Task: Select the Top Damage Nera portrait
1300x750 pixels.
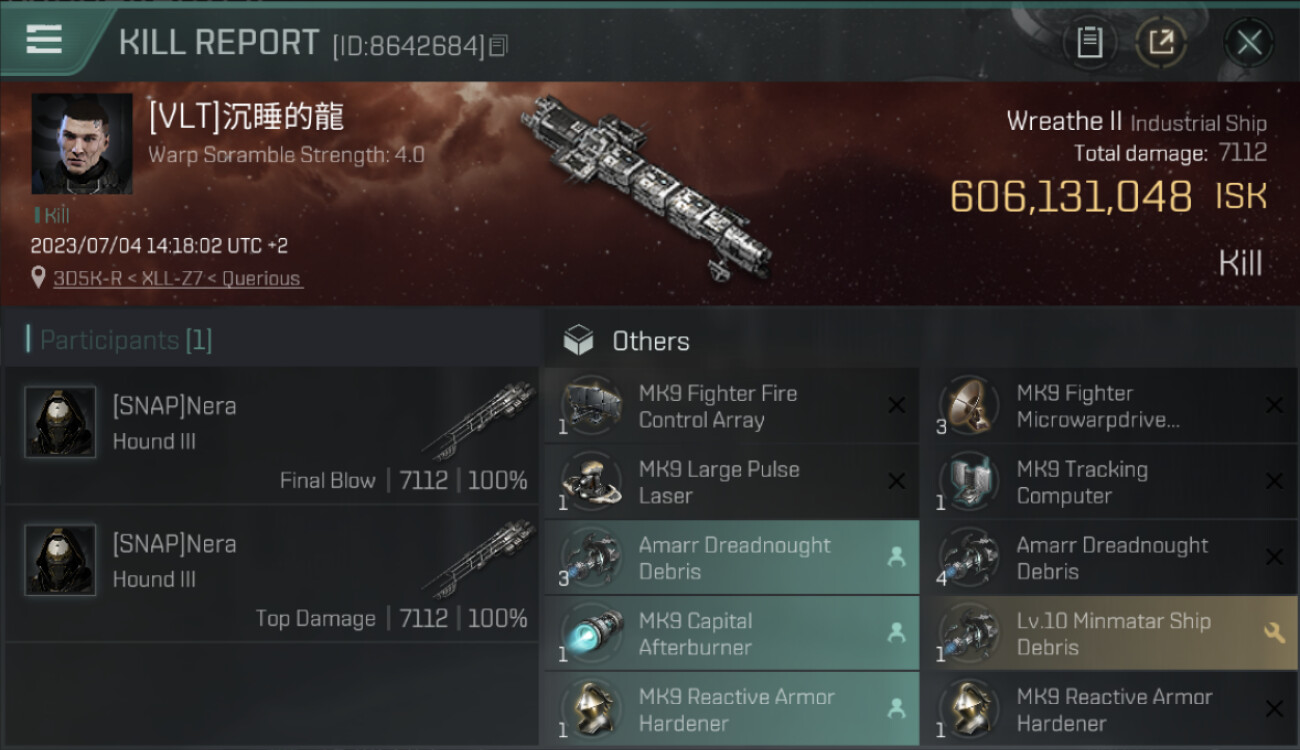Action: pos(60,560)
